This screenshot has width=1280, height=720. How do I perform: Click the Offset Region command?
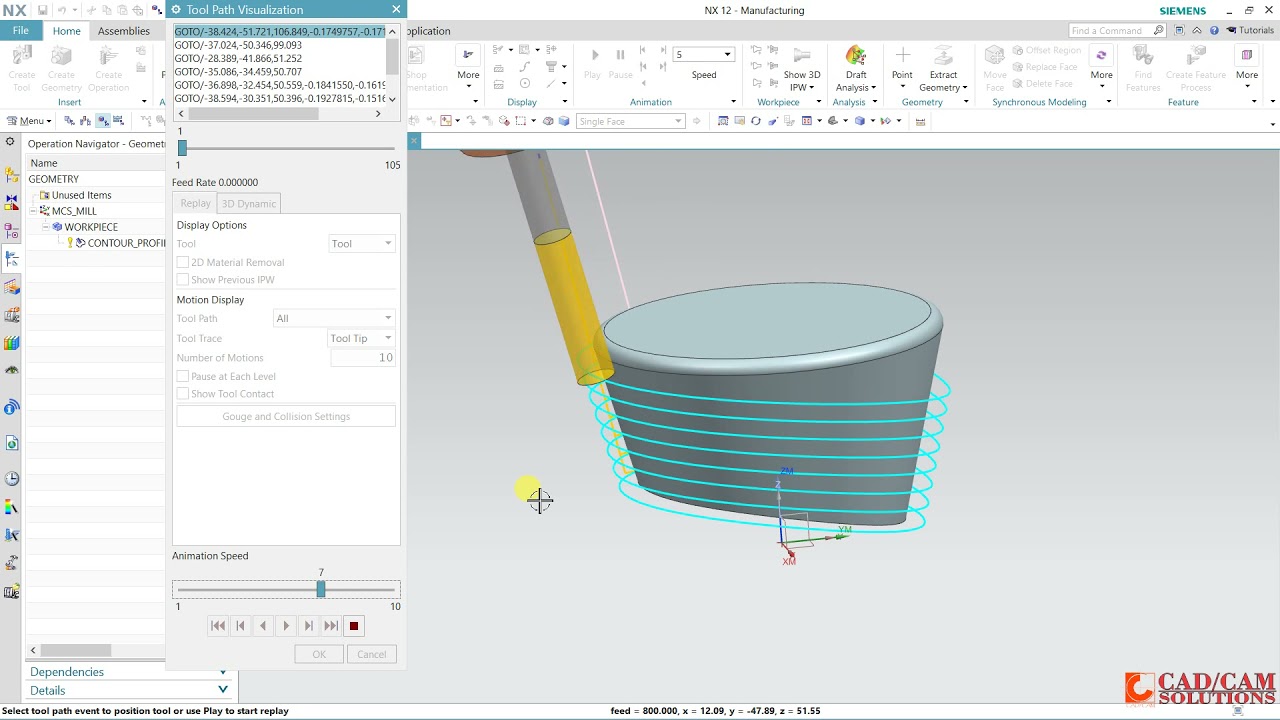tap(1046, 50)
